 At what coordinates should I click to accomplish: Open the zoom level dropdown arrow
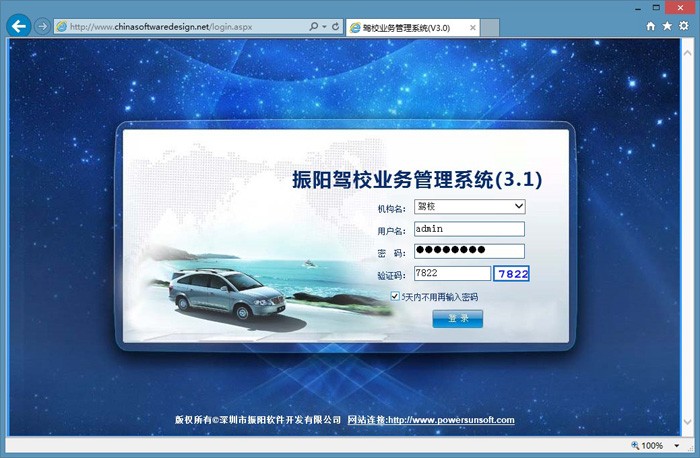(676, 446)
